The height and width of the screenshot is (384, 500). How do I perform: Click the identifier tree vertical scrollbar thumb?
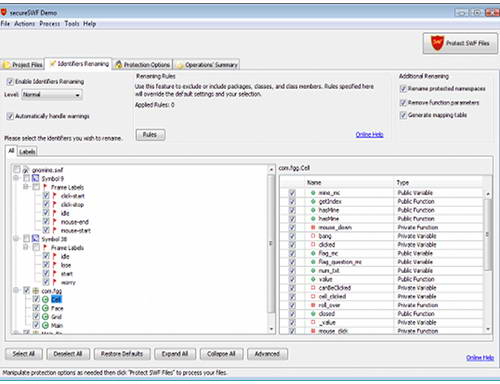coord(271,243)
